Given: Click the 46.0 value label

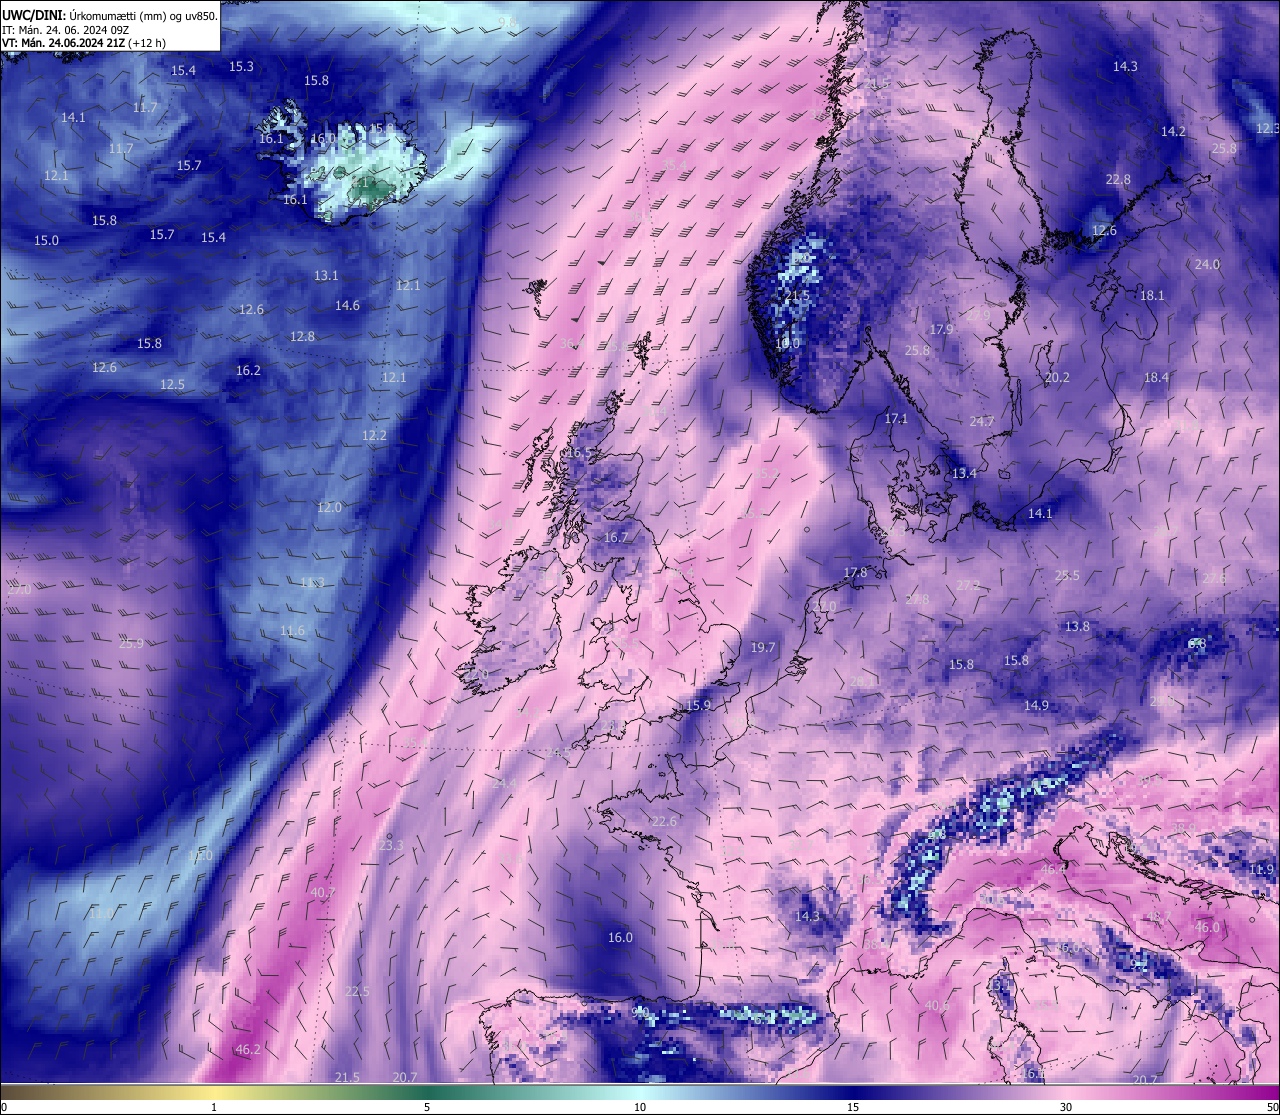Looking at the screenshot, I should click(x=1207, y=928).
